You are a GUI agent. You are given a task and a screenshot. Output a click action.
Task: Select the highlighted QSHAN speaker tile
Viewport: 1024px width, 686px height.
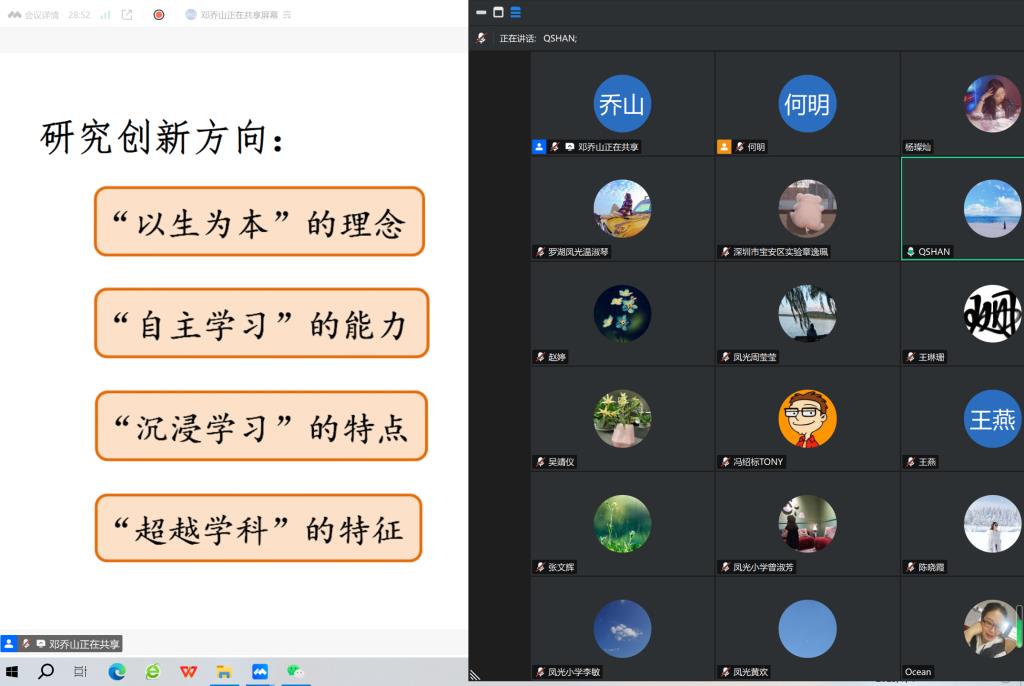pyautogui.click(x=963, y=208)
